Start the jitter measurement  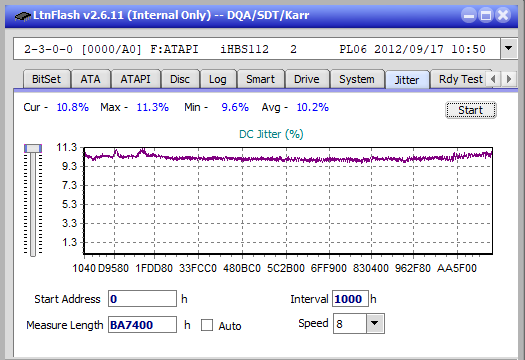click(x=471, y=110)
